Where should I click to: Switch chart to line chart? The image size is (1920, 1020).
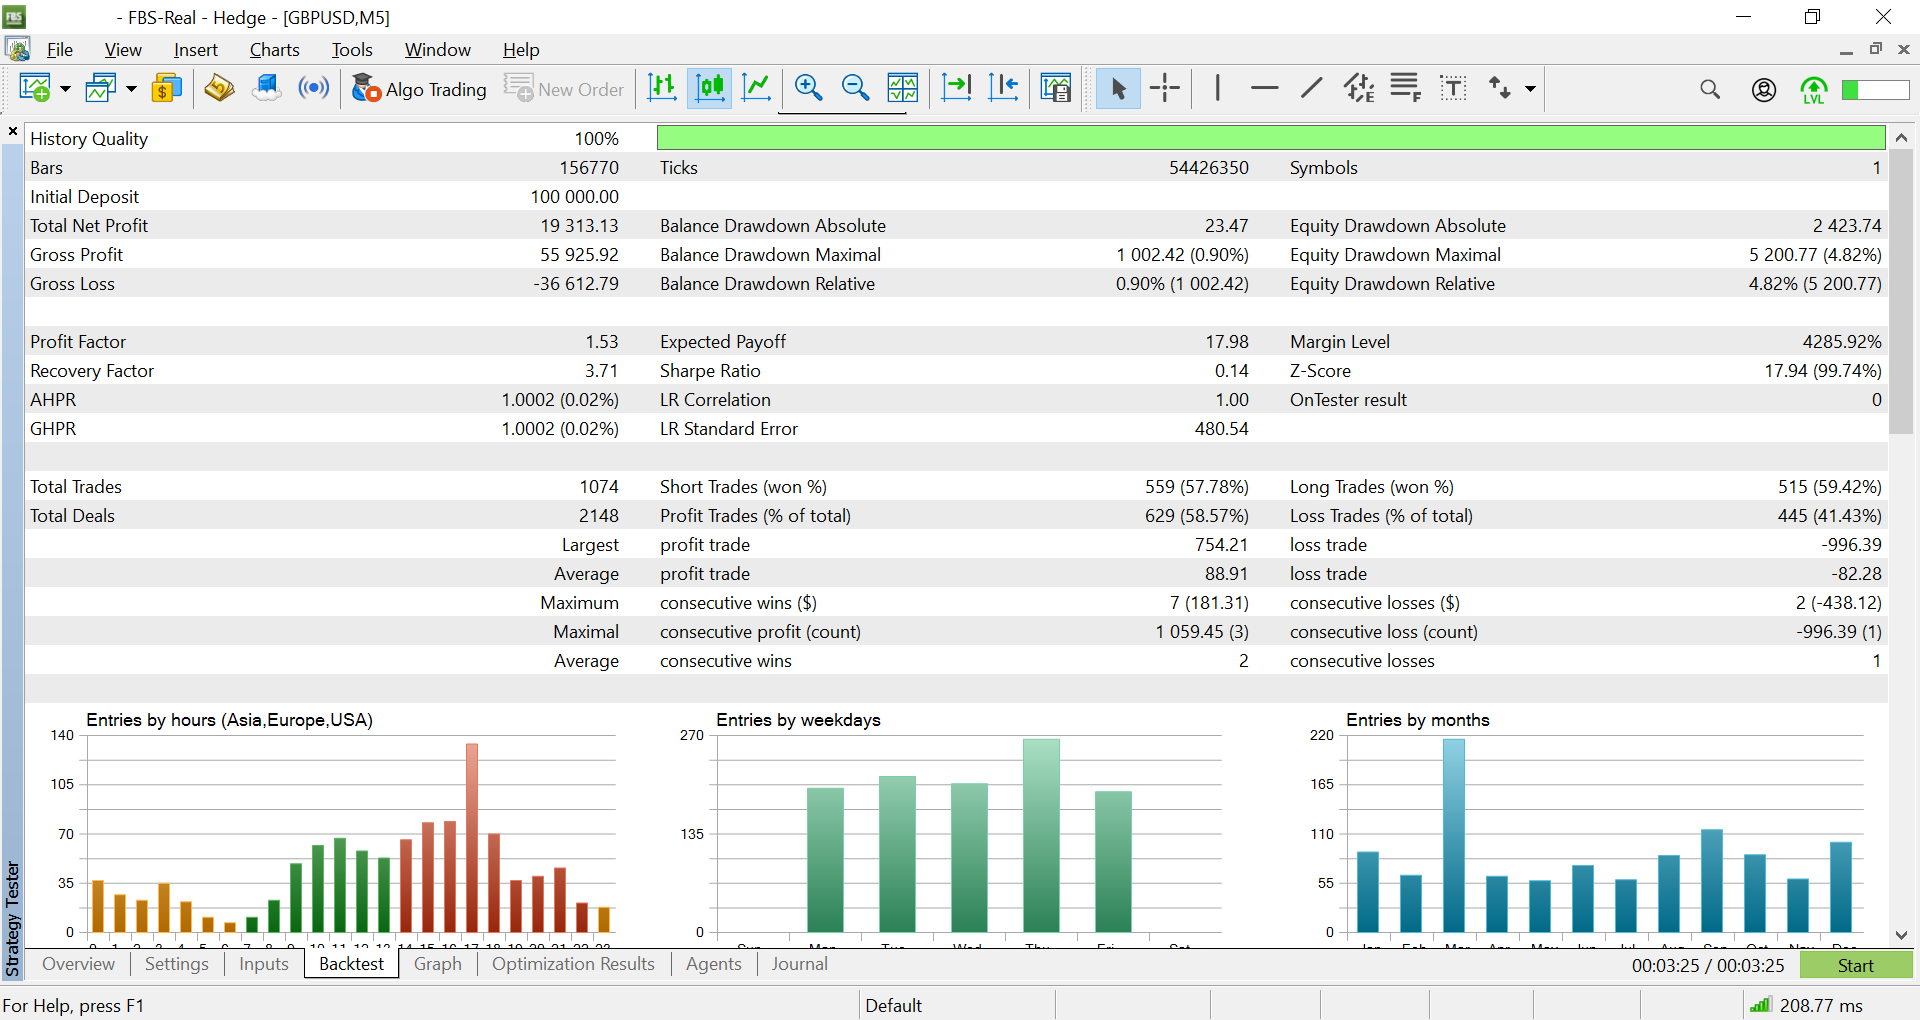(757, 88)
